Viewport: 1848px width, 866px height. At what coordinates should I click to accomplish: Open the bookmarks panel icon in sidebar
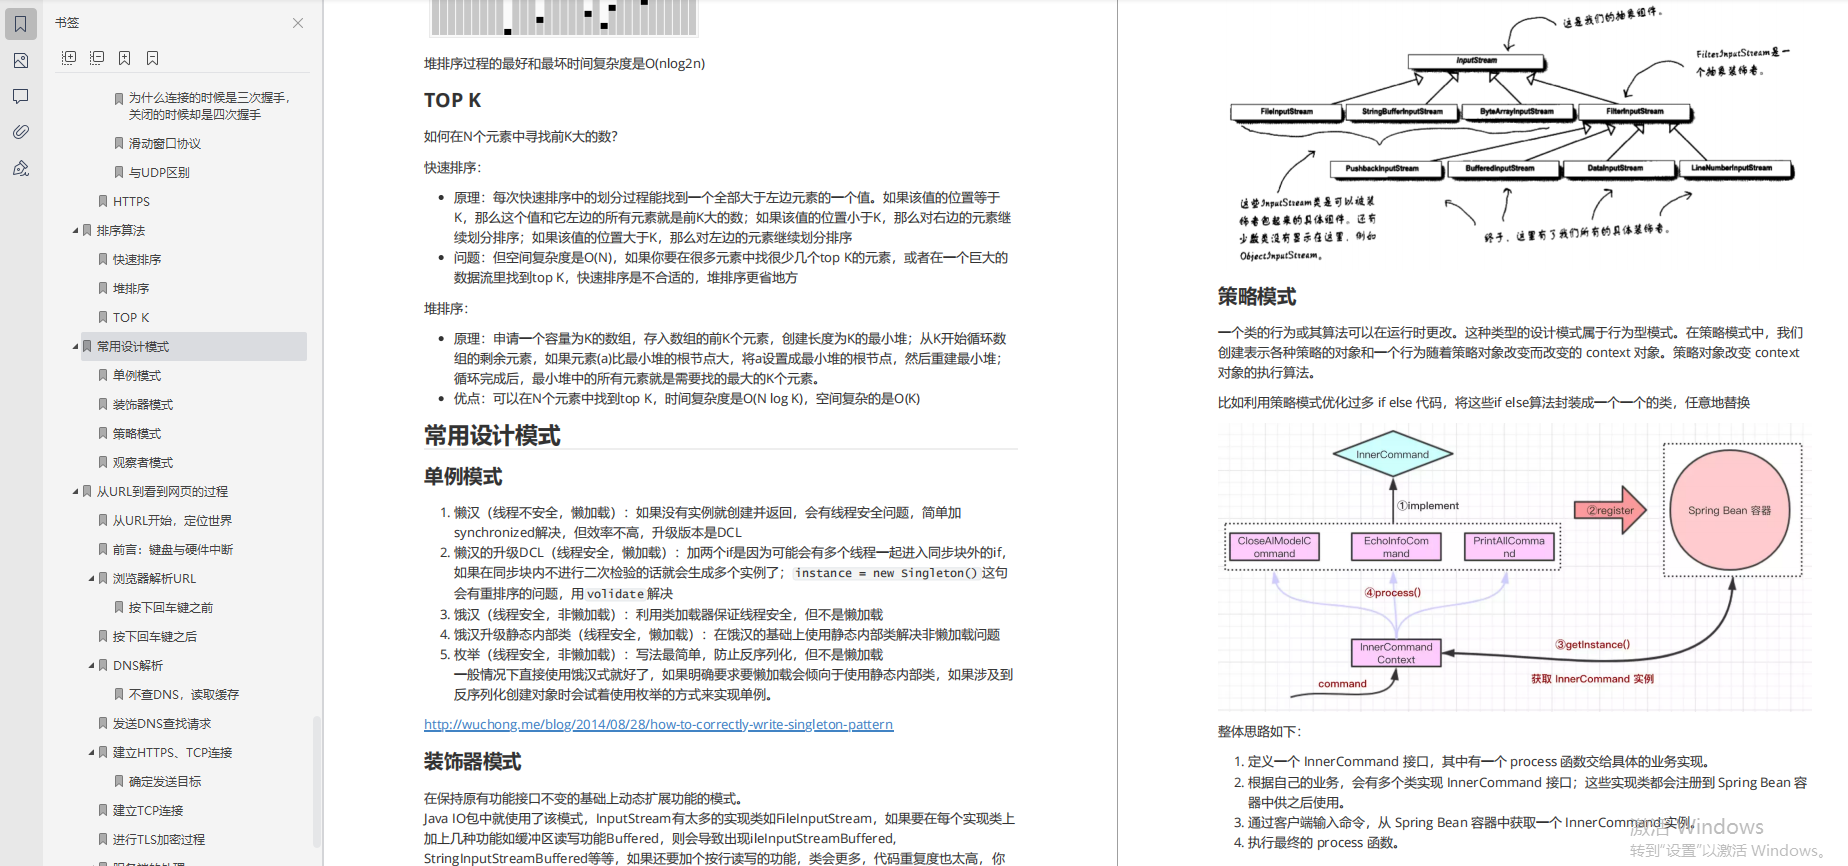tap(21, 24)
